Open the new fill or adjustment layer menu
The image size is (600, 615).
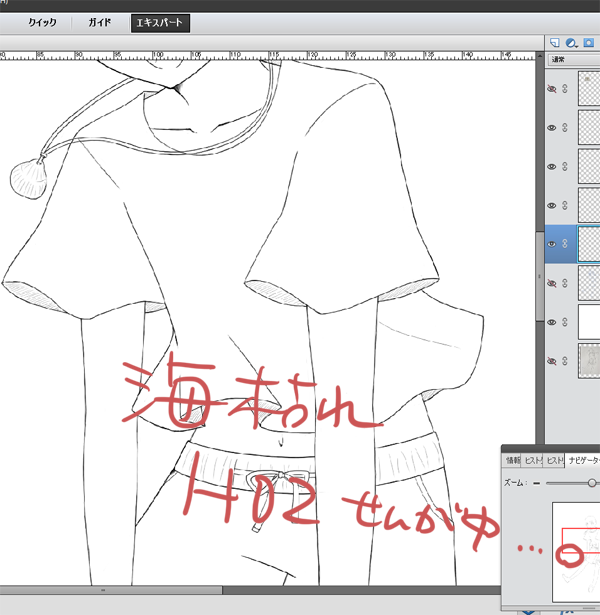(x=571, y=43)
